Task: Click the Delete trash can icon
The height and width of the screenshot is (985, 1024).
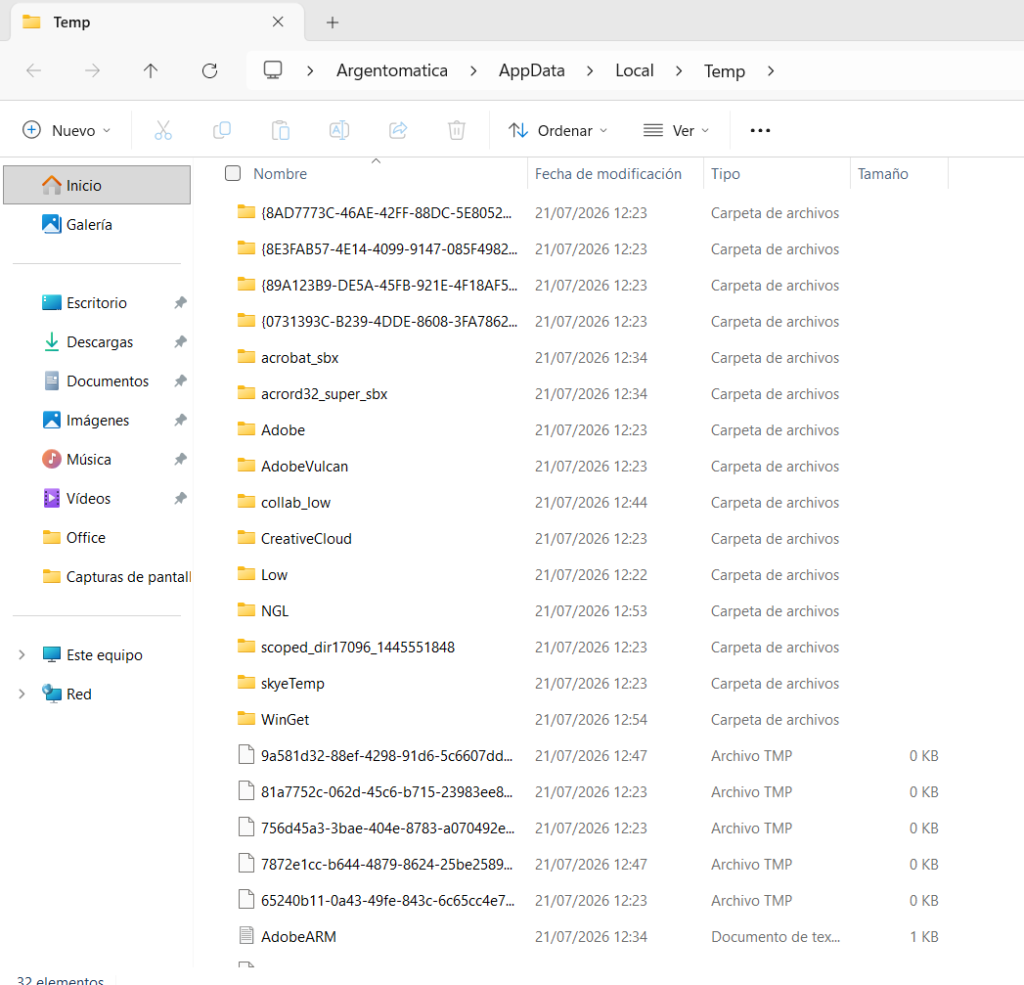Action: tap(456, 131)
